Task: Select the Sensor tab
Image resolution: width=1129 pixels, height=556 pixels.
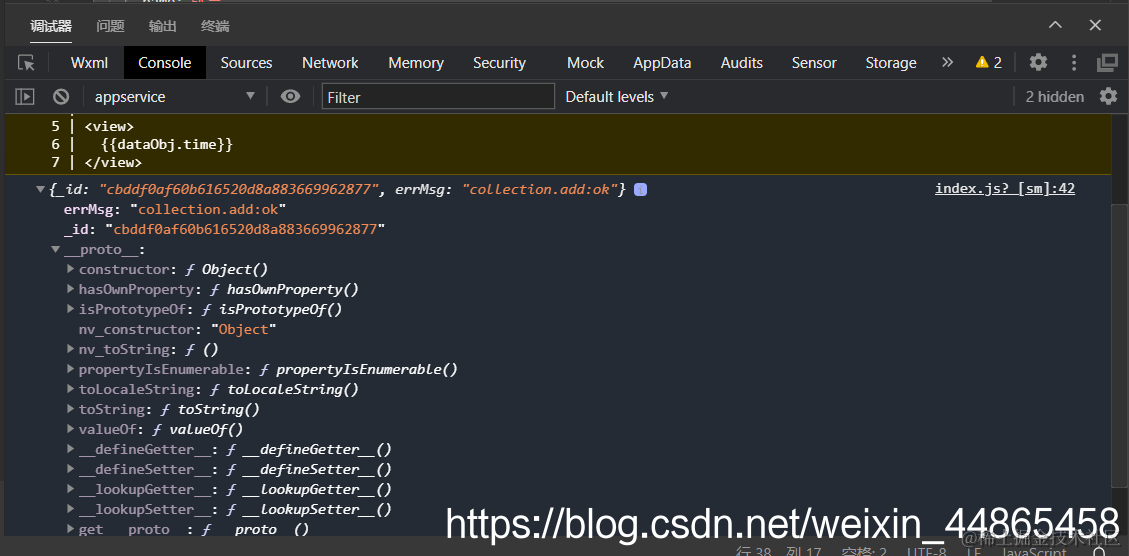Action: 814,63
